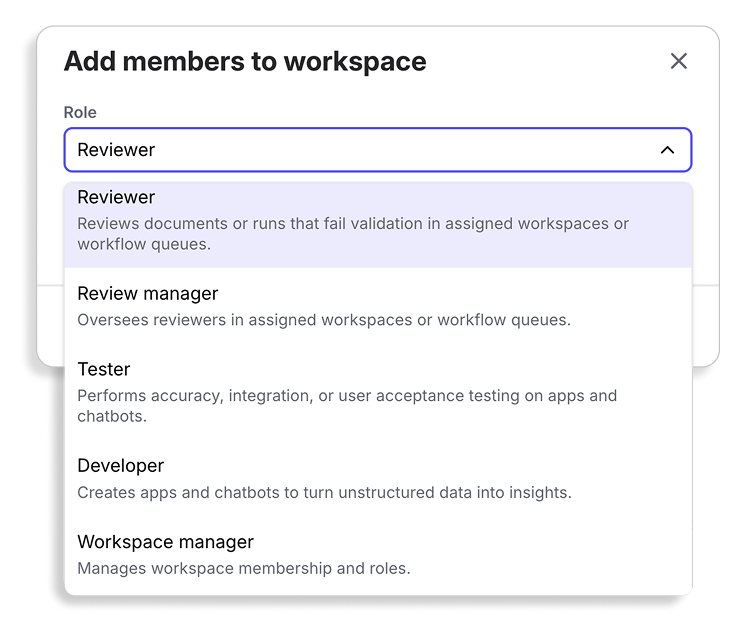The height and width of the screenshot is (633, 756).
Task: Click the 'Reviews documents or runs' description
Action: click(x=352, y=223)
